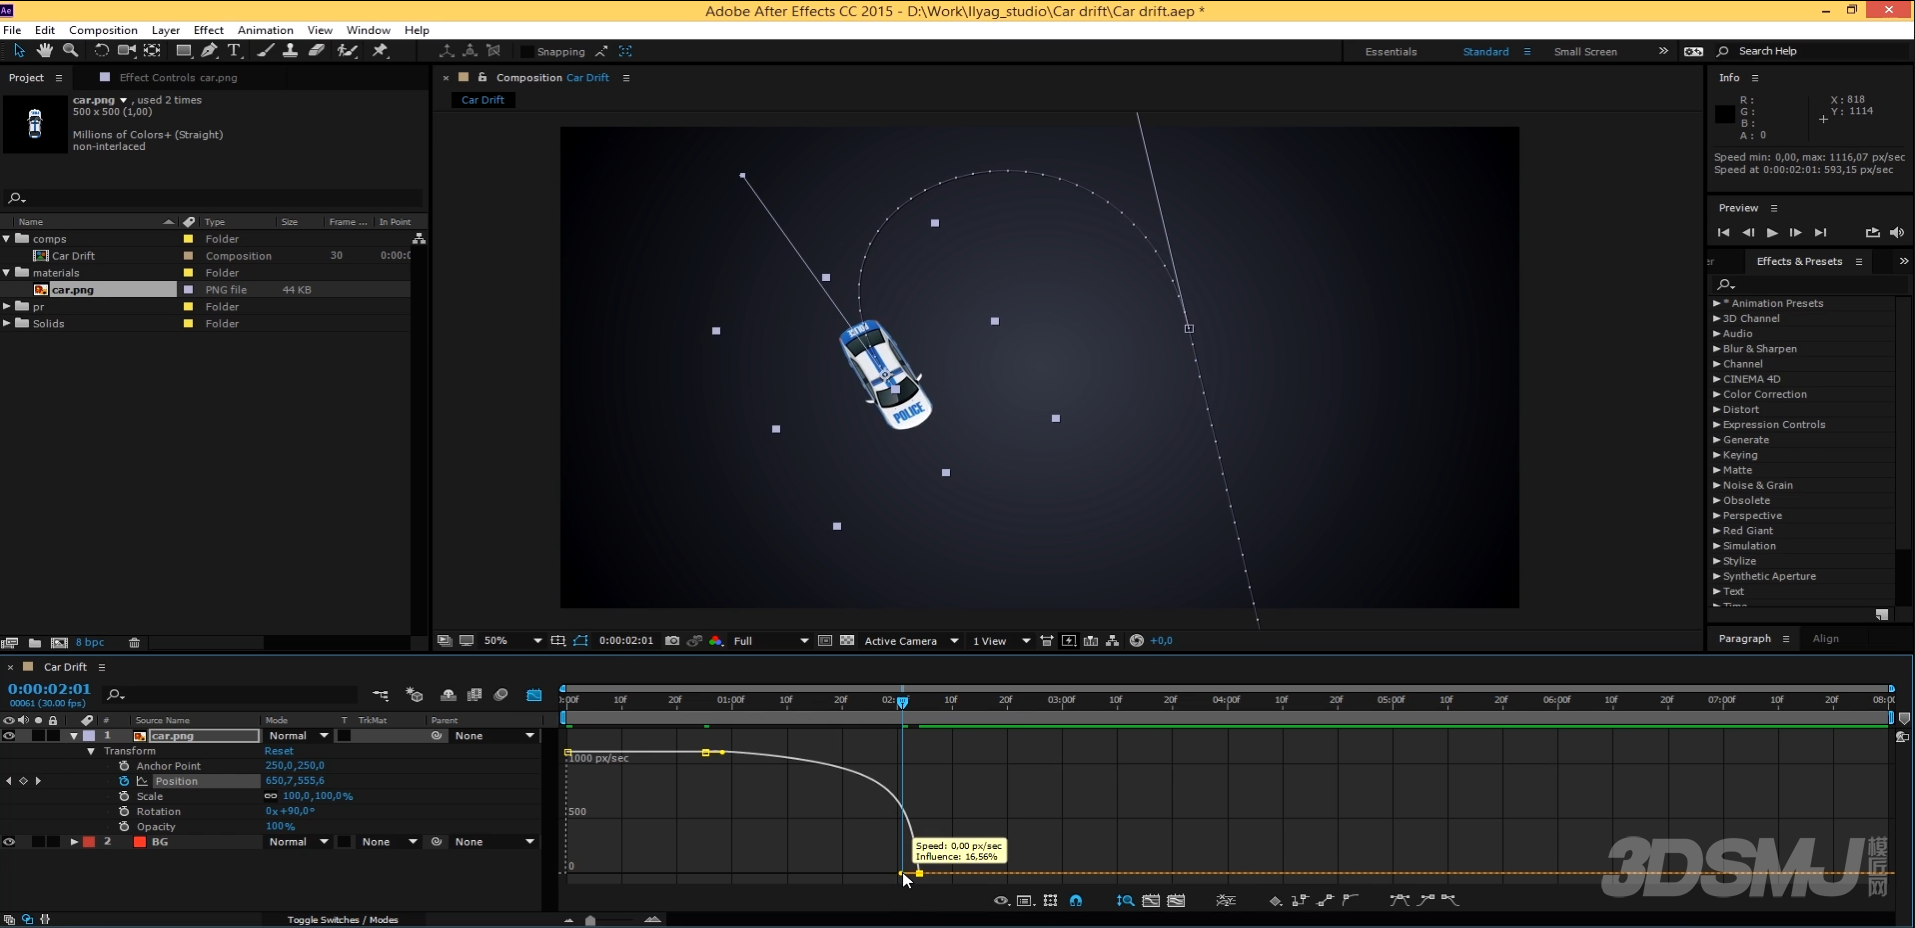Click fit all graphs to view icon
The image size is (1915, 928).
[x=1176, y=901]
